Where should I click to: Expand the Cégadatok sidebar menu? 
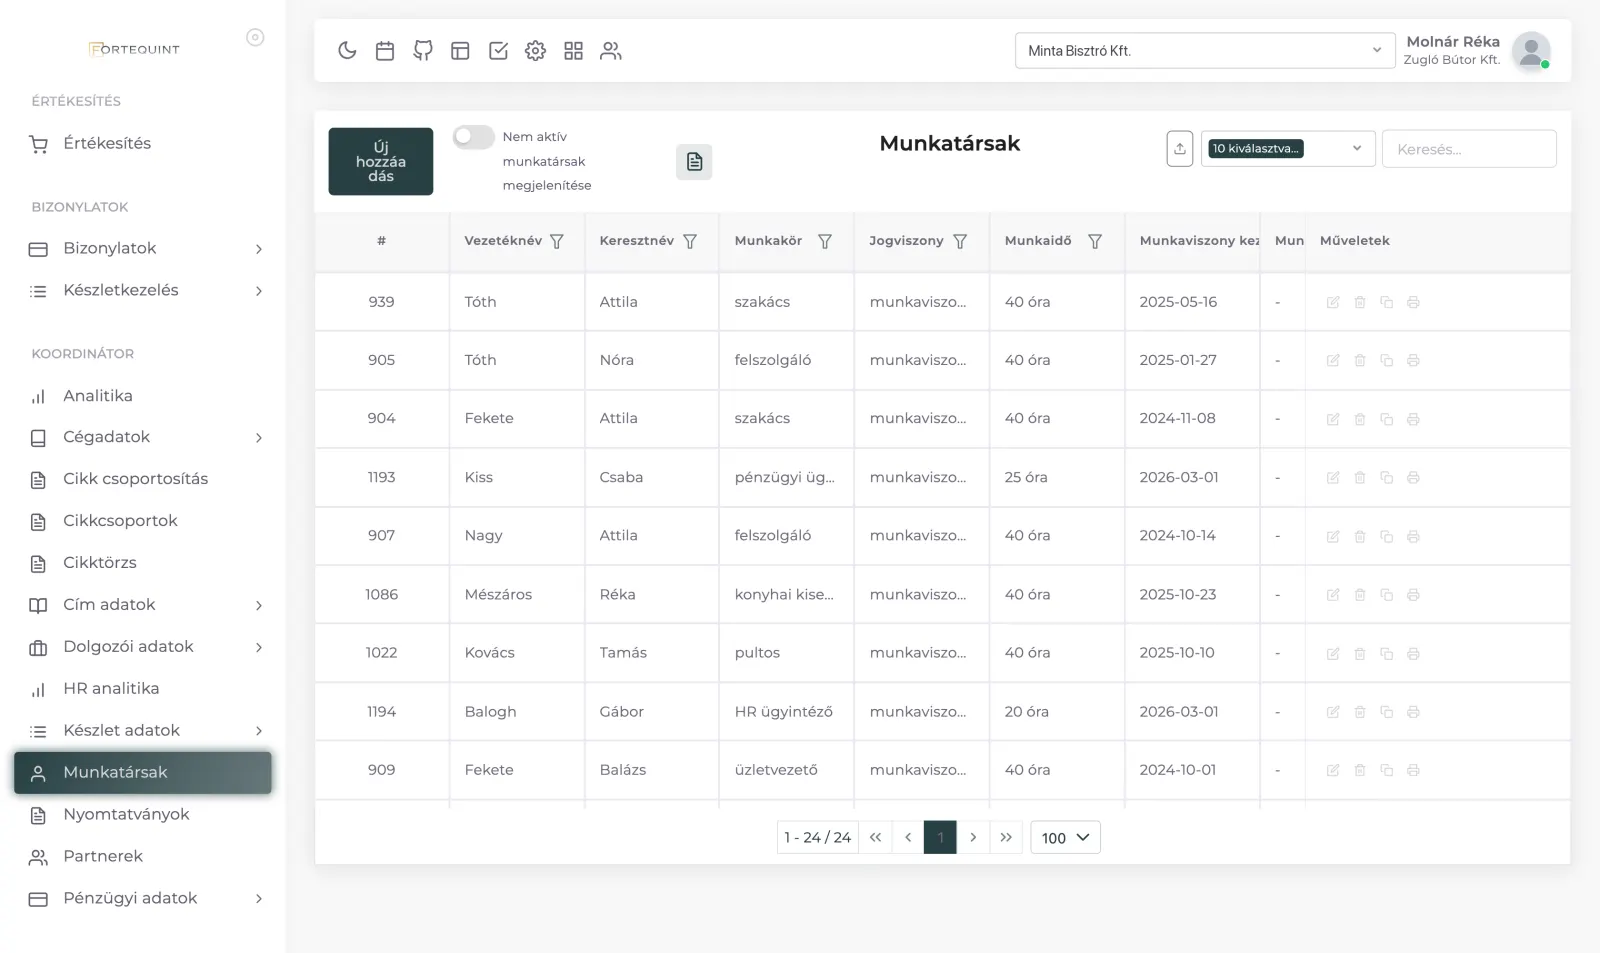[x=145, y=437]
